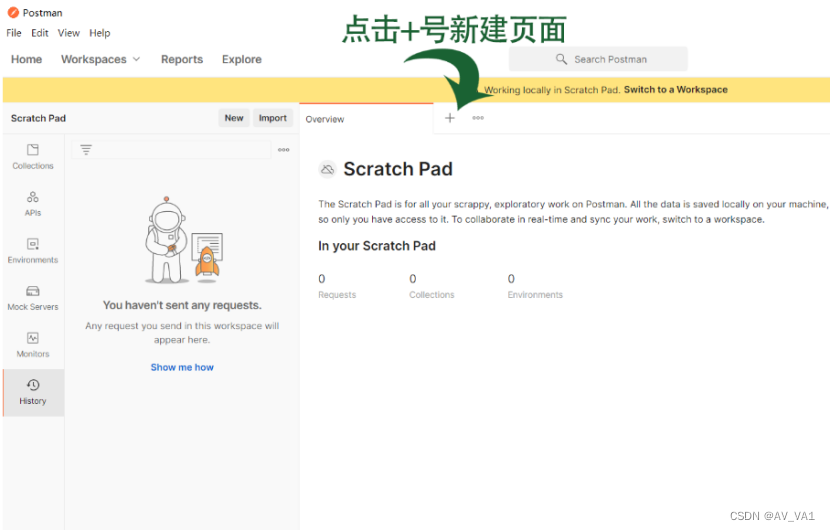Open the Environments sidebar panel

click(33, 251)
